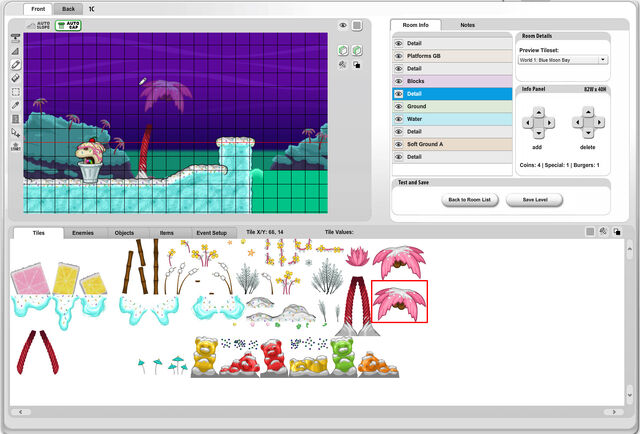Screen dimensions: 640x434
Task: Select the Water layer row
Action: tap(452, 119)
